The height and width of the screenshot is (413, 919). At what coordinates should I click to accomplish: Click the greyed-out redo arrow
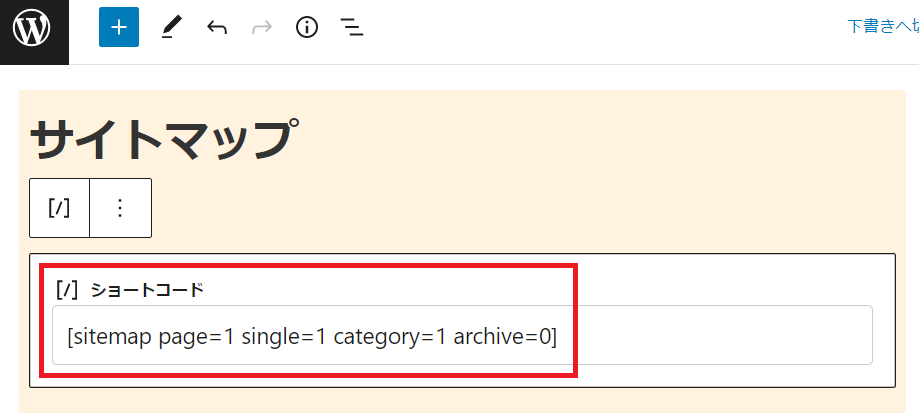pos(262,28)
